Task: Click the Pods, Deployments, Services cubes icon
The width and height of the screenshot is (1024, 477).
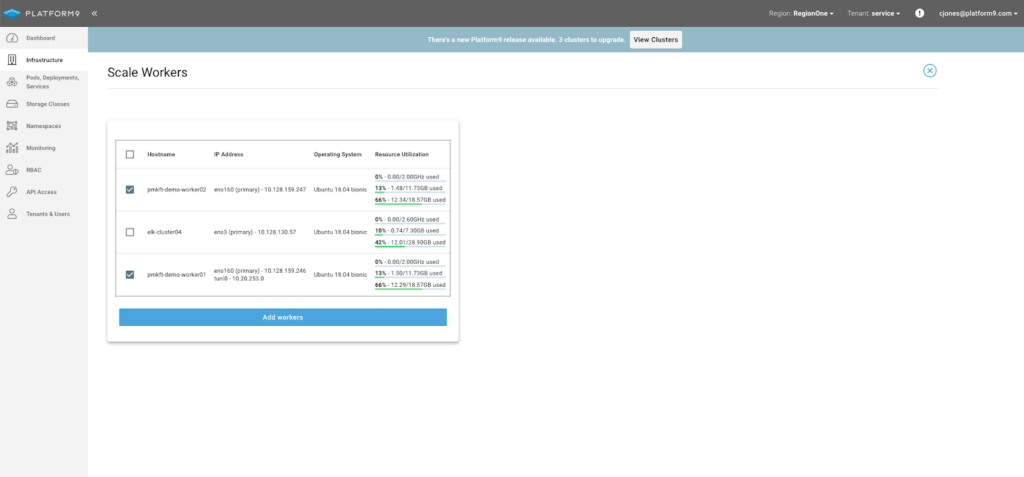Action: (12, 82)
